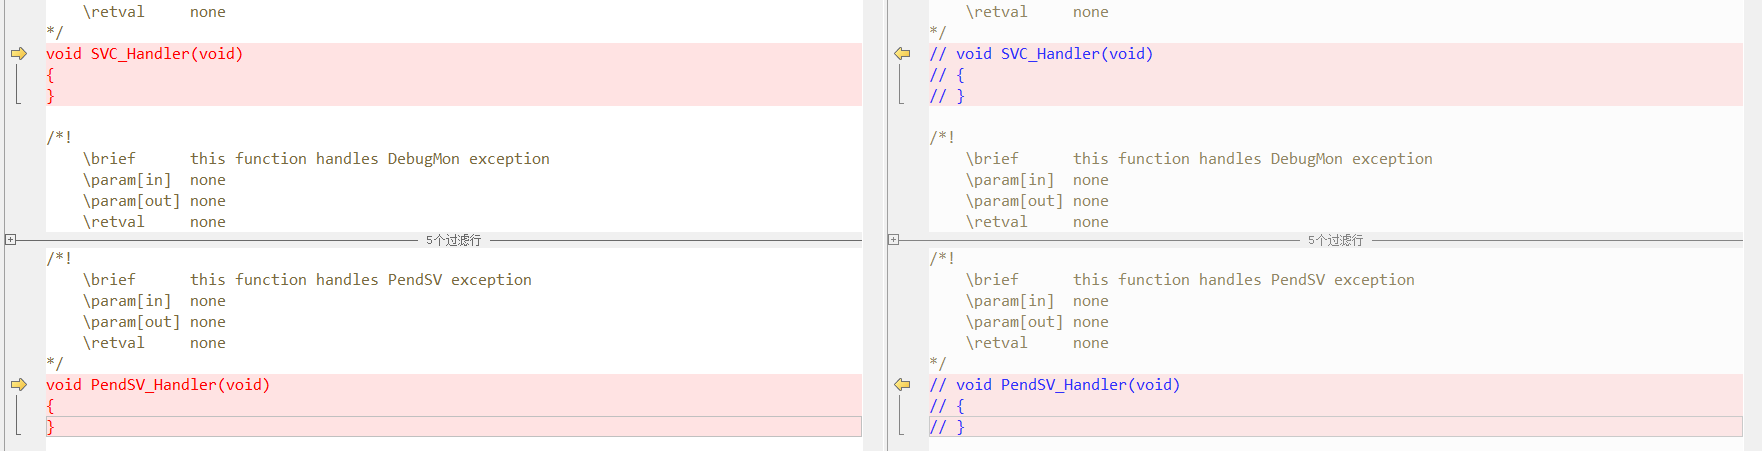The width and height of the screenshot is (1762, 451).
Task: Select left line 'void SVC_Handler(void)'
Action: (145, 54)
